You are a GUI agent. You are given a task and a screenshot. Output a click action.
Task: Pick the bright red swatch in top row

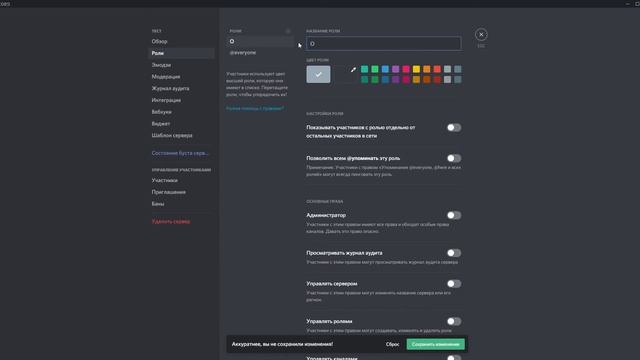[x=437, y=69]
